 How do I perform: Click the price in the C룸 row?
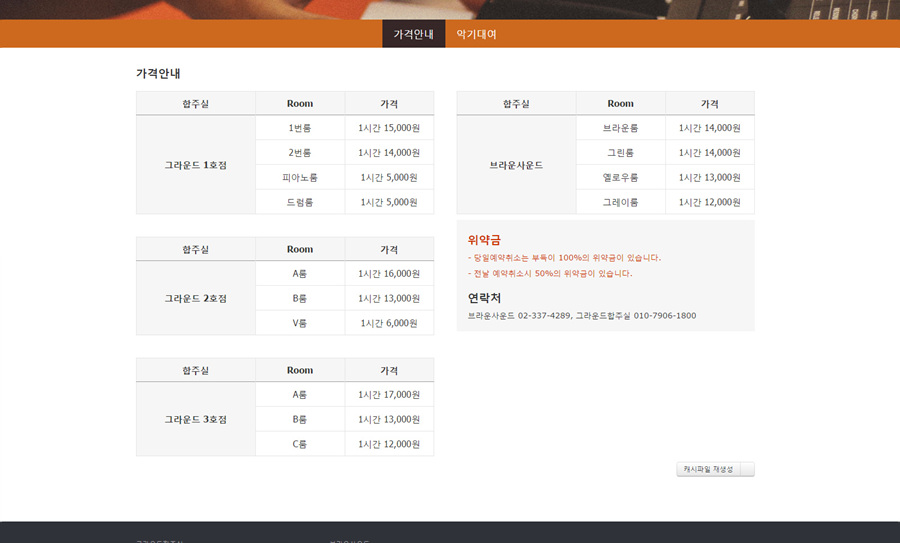[389, 444]
